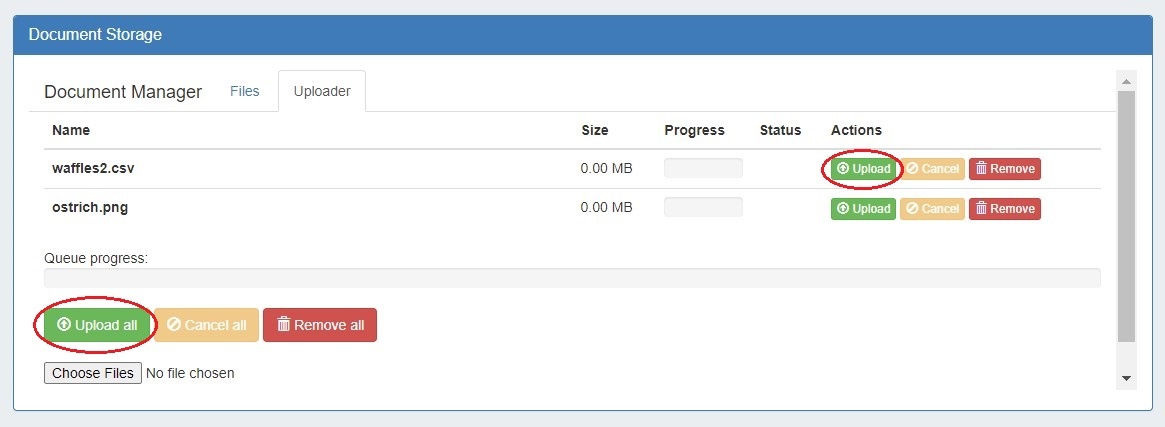The width and height of the screenshot is (1165, 427).
Task: Click the trash icon in Remove all
Action: pos(283,325)
